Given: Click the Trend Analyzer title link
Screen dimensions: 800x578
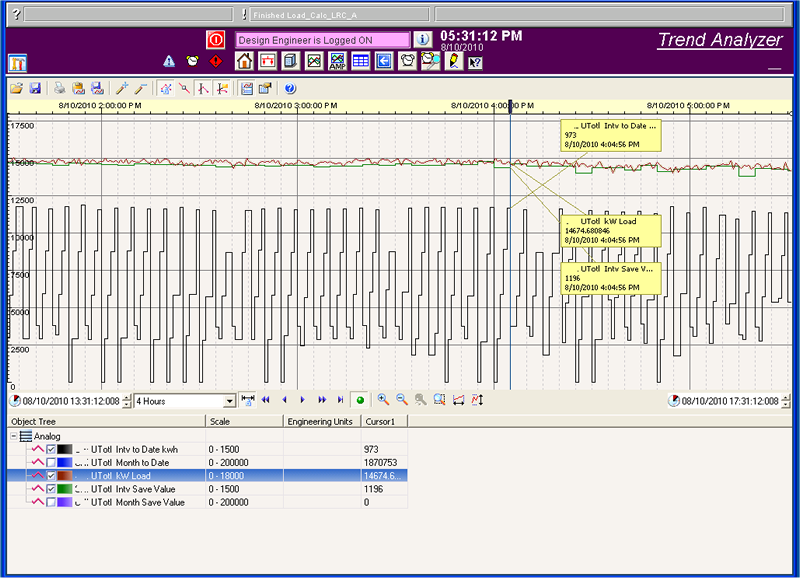Looking at the screenshot, I should [718, 41].
